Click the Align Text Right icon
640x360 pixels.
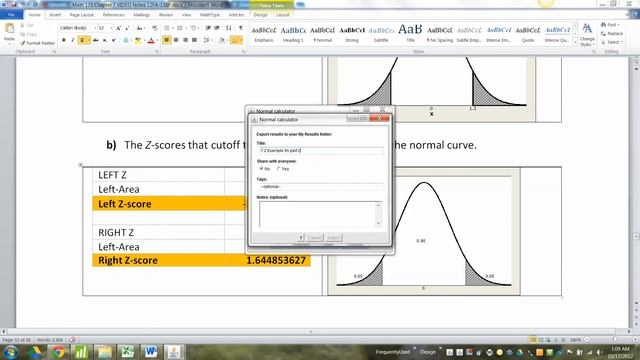(185, 40)
